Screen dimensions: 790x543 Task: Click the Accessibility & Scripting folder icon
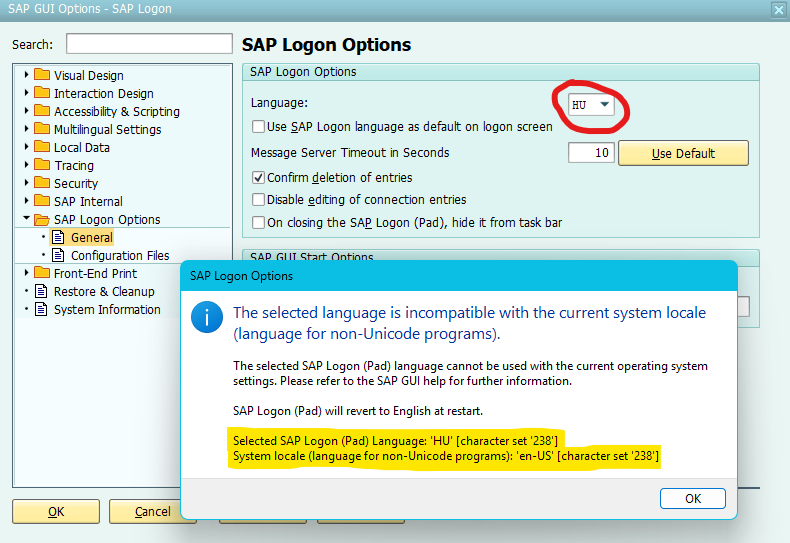point(42,111)
